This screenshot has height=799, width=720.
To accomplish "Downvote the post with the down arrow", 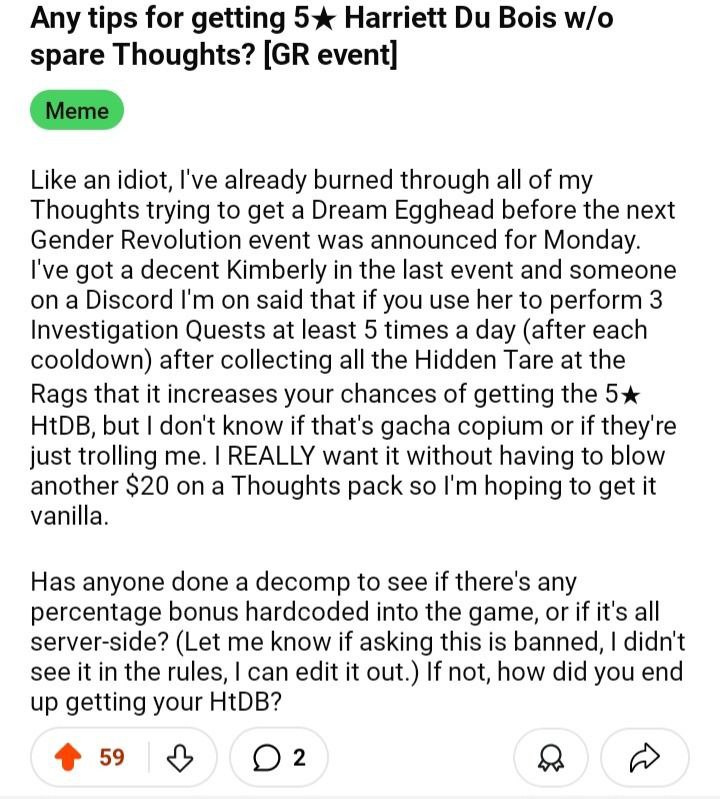I will pyautogui.click(x=180, y=757).
